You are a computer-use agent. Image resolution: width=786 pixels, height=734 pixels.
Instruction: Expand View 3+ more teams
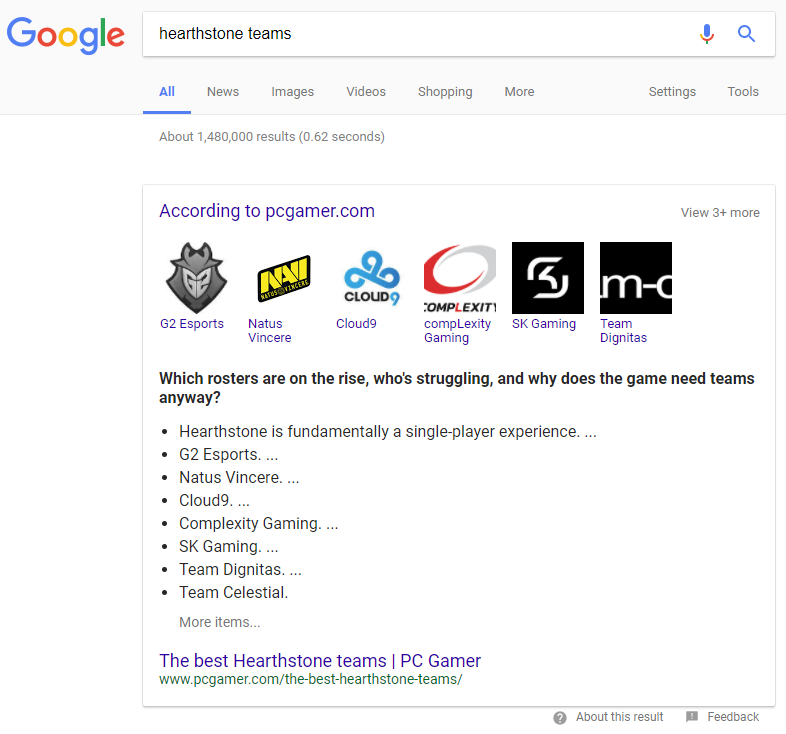coord(720,212)
